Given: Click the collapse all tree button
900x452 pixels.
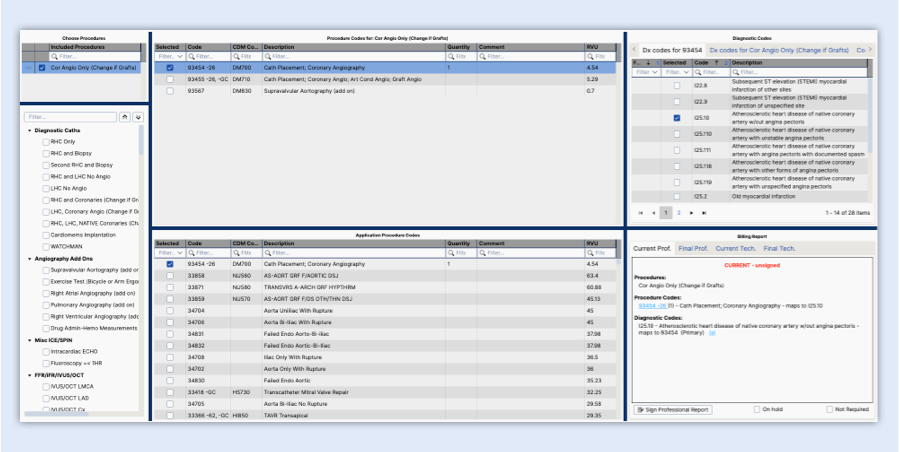Looking at the screenshot, I should 125,117.
